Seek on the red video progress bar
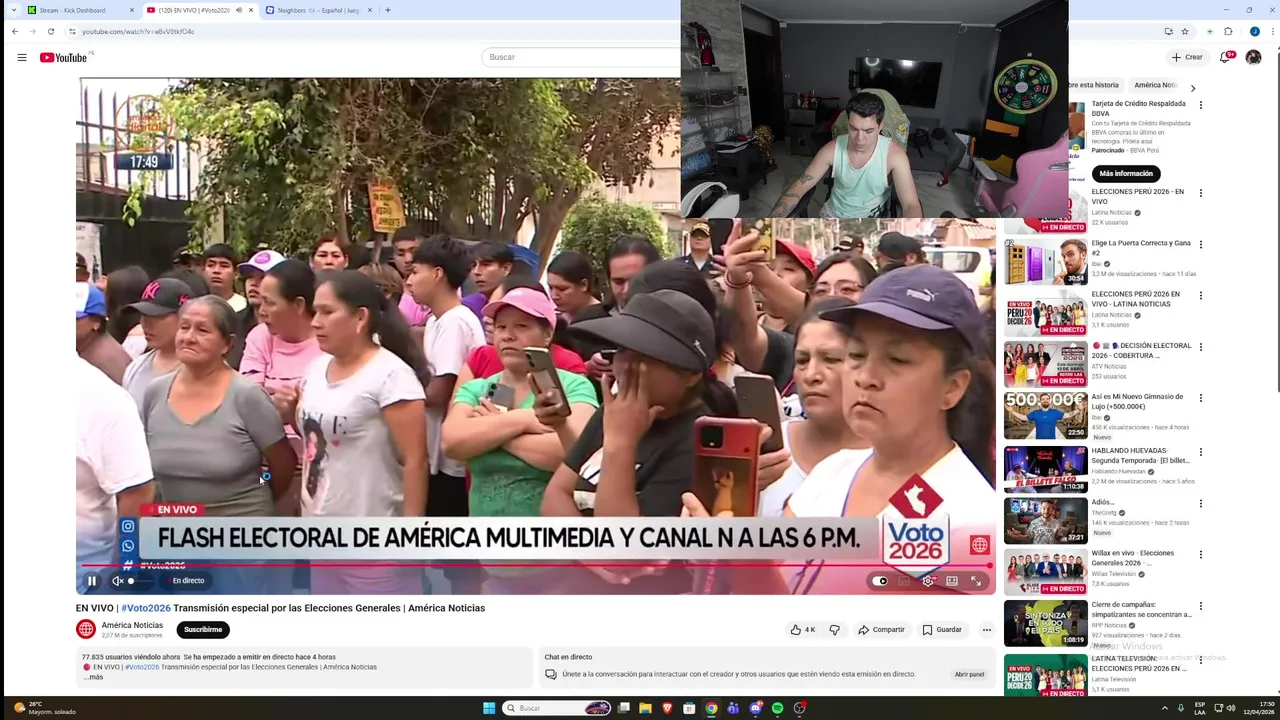Screen dimensions: 1280x720 536,566
